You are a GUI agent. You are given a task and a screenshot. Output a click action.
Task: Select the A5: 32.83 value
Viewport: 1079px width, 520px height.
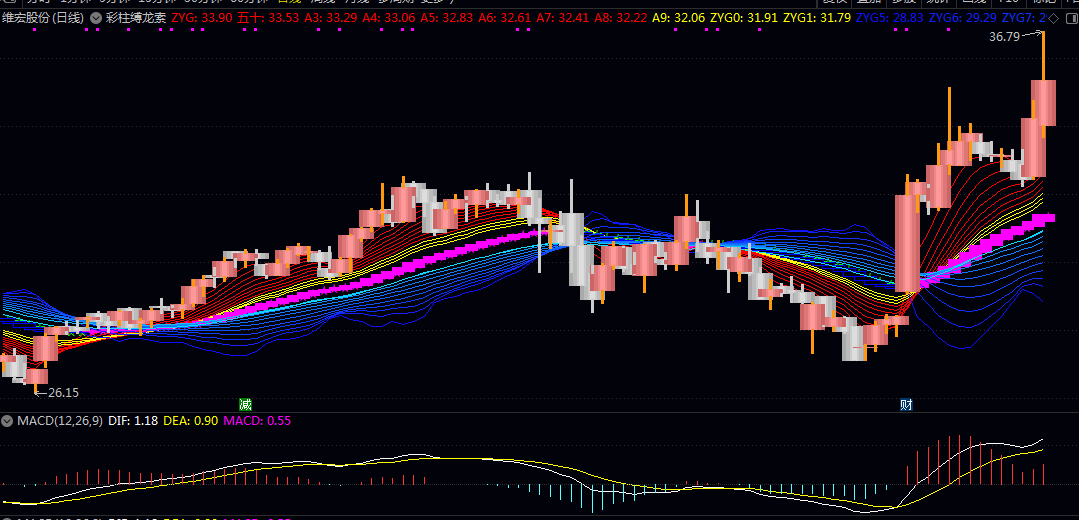447,18
